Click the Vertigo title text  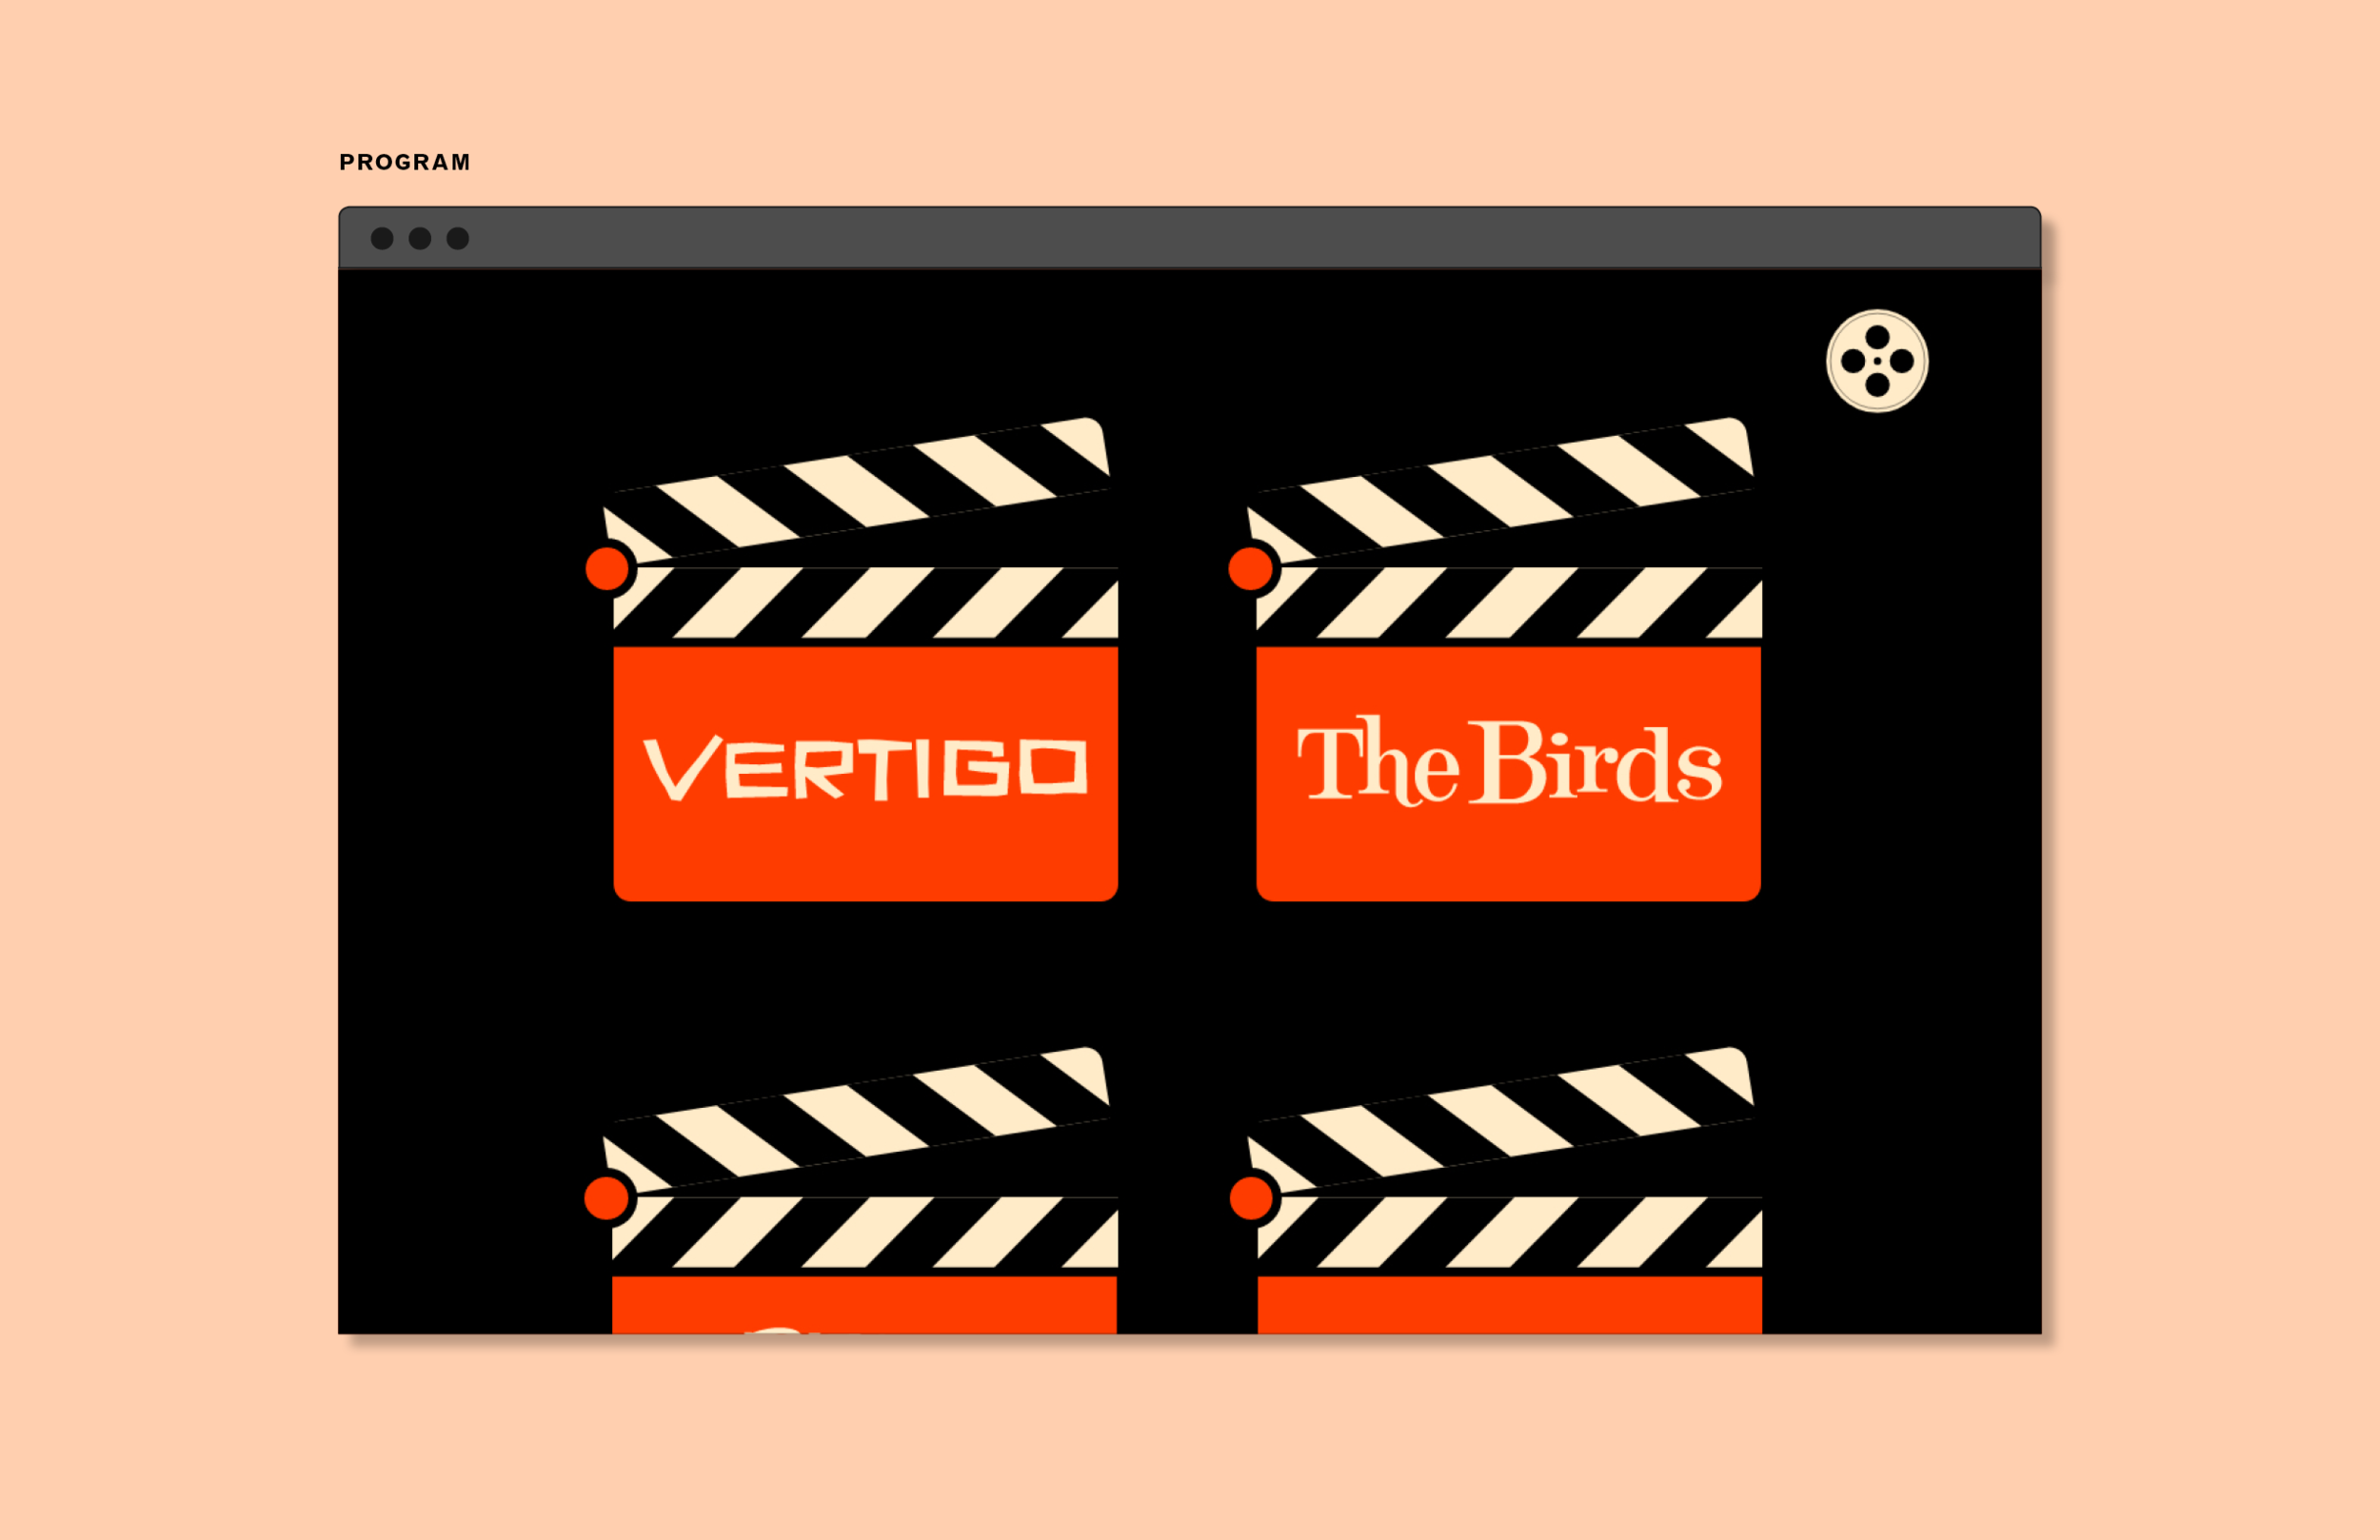coord(865,768)
